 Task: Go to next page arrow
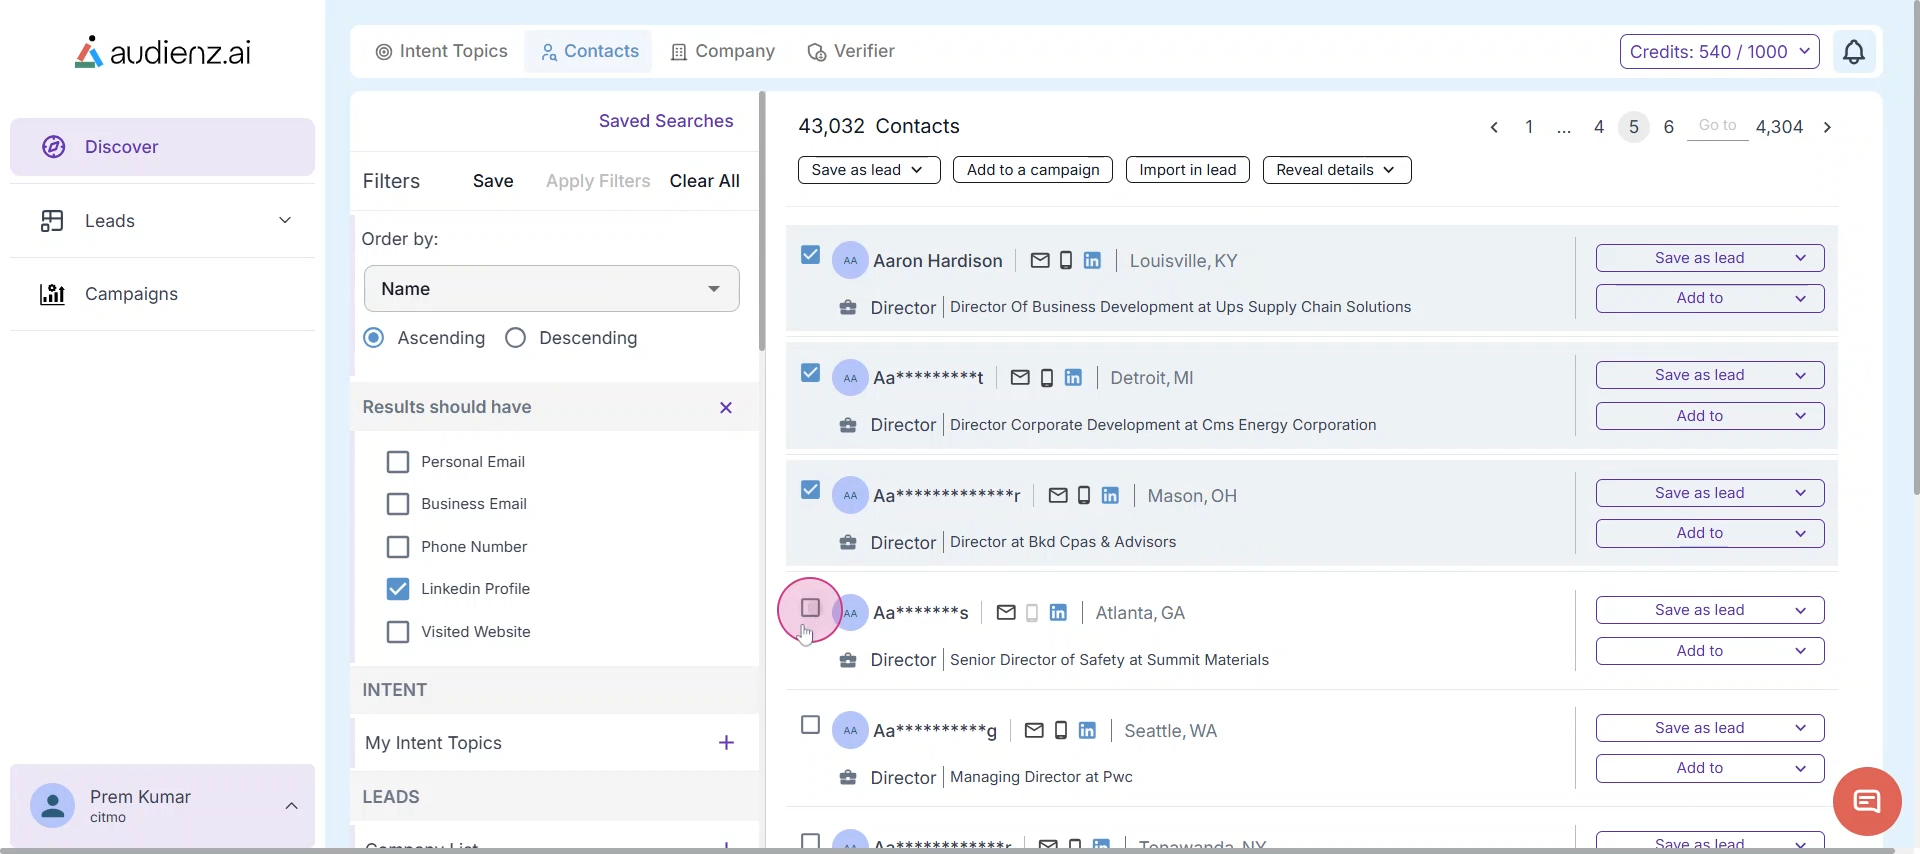1827,127
